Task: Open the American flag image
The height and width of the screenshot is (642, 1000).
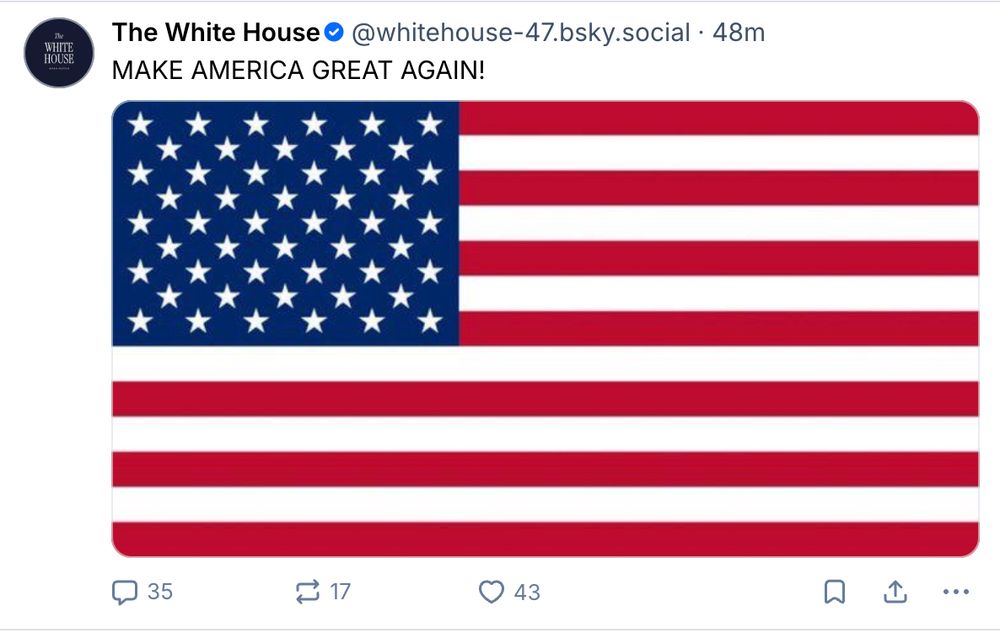Action: (545, 400)
